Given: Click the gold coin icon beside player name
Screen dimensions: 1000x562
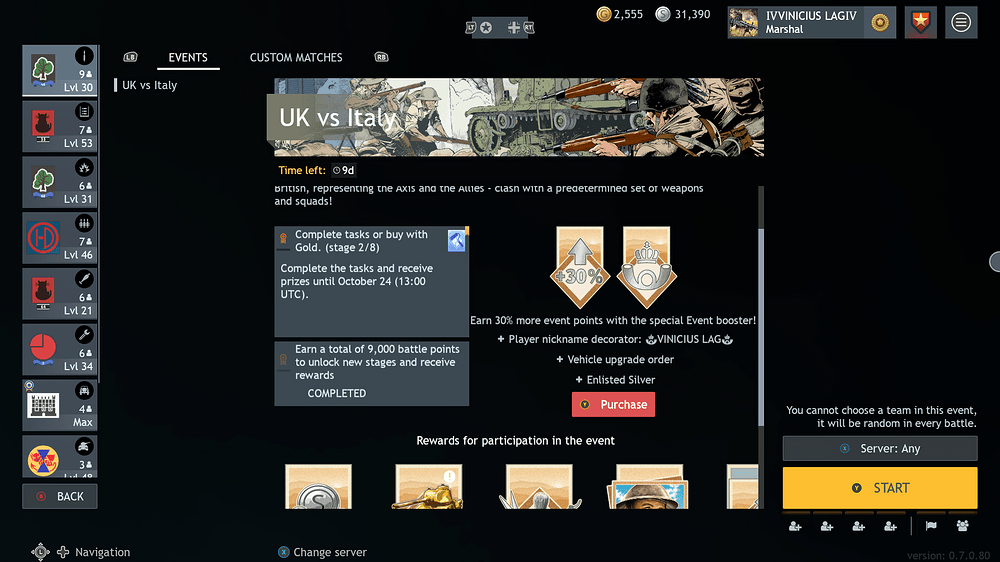Looking at the screenshot, I should 880,23.
